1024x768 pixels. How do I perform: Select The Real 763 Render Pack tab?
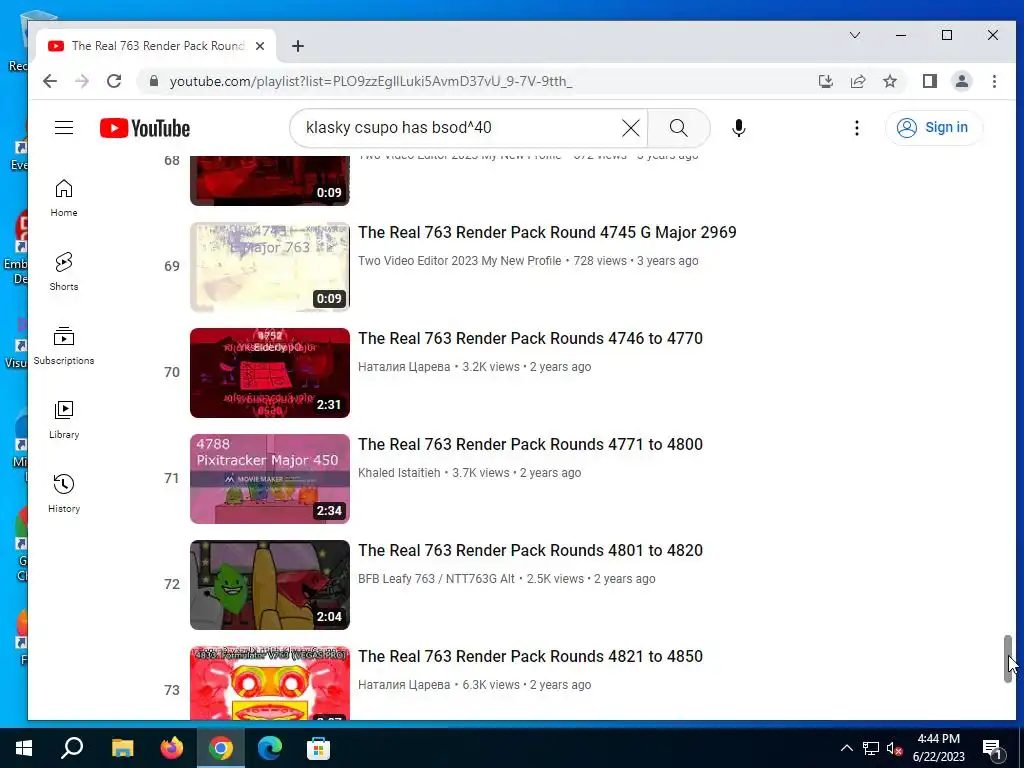click(x=155, y=46)
